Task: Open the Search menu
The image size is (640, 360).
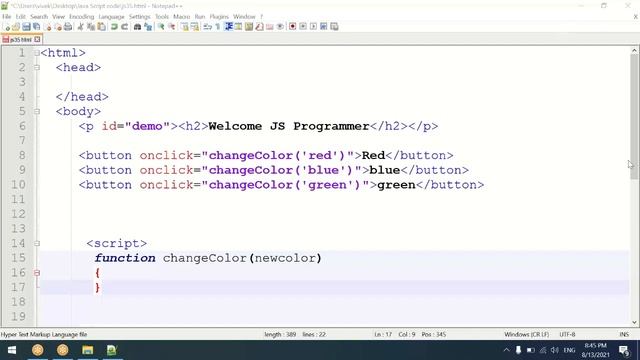Action: (39, 17)
